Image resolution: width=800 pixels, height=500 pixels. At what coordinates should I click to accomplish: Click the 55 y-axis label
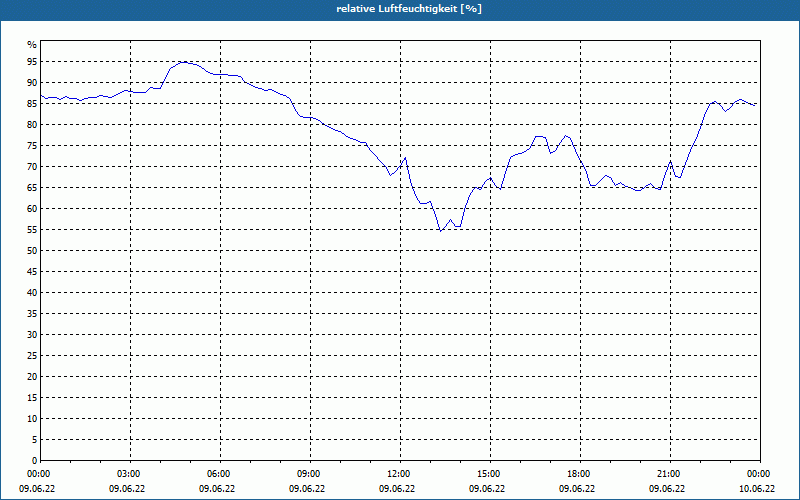point(32,230)
